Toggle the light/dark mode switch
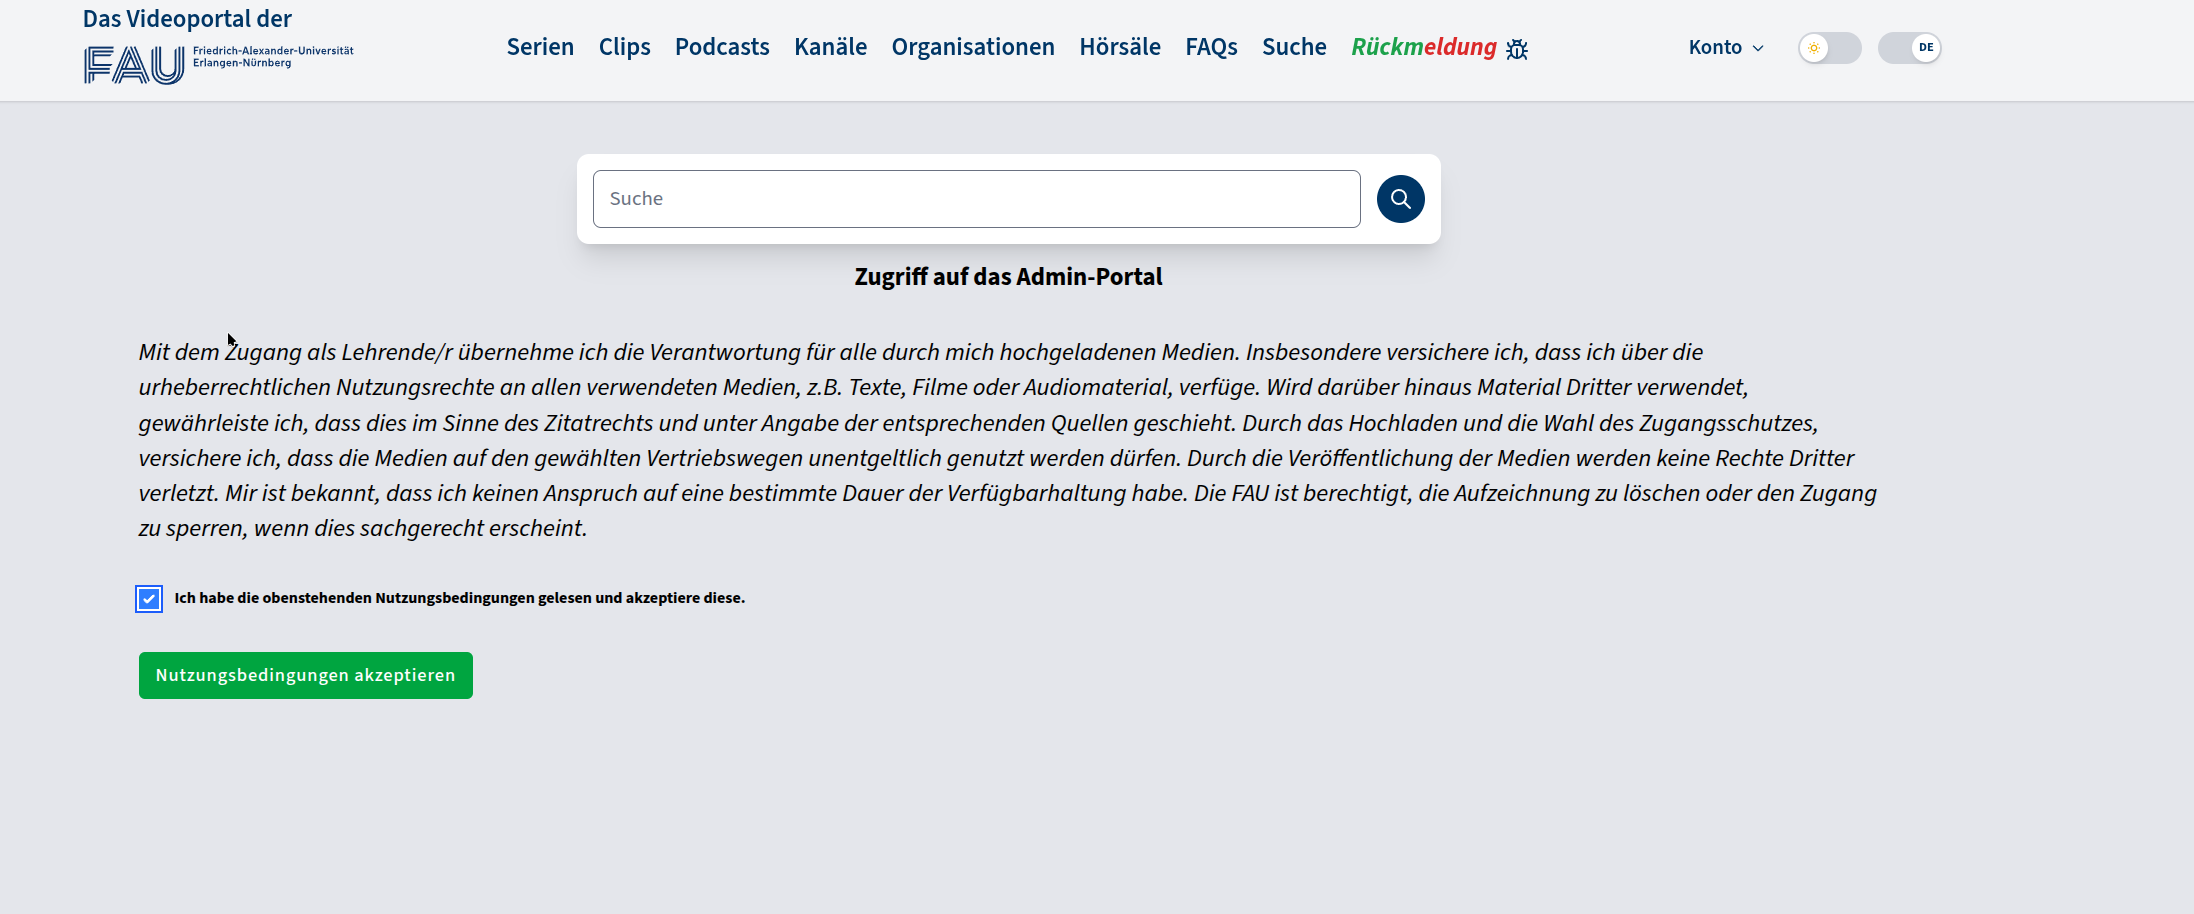Screen dimensions: 2194x914 (x=1829, y=48)
